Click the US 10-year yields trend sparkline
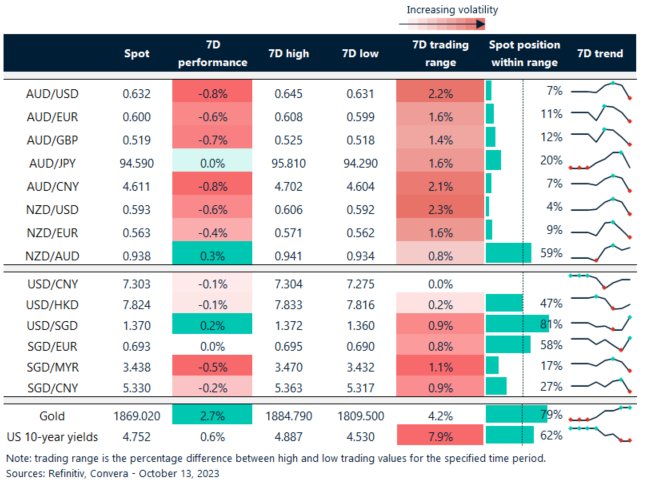This screenshot has width=649, height=483. (601, 434)
